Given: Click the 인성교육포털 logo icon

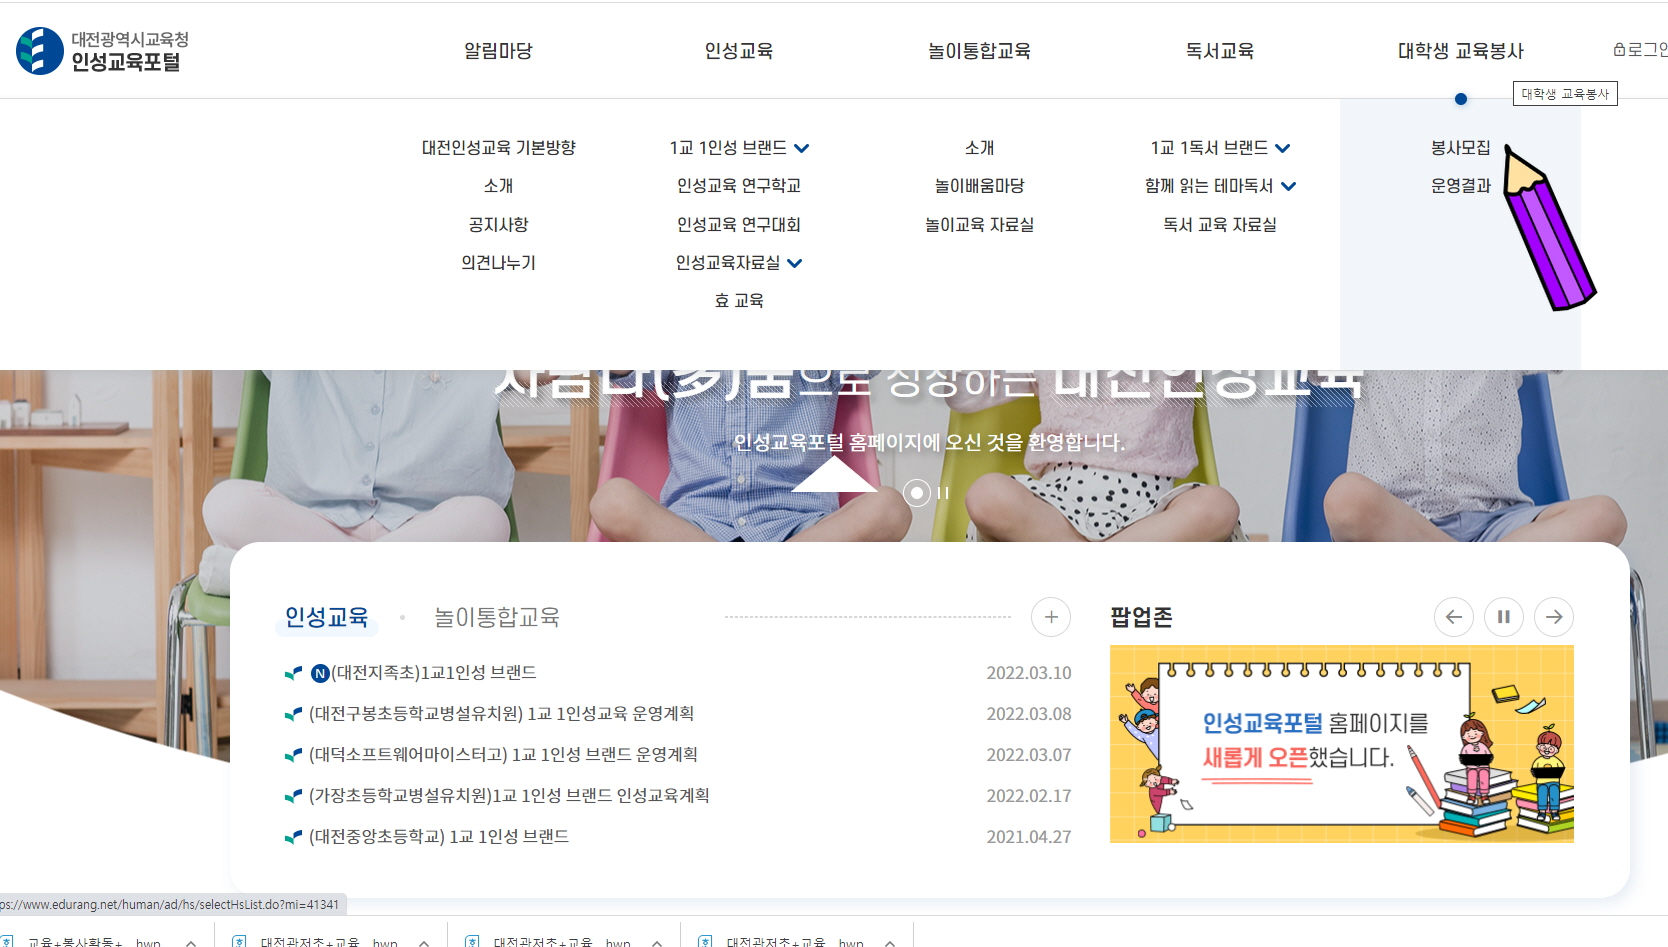Looking at the screenshot, I should click(40, 51).
